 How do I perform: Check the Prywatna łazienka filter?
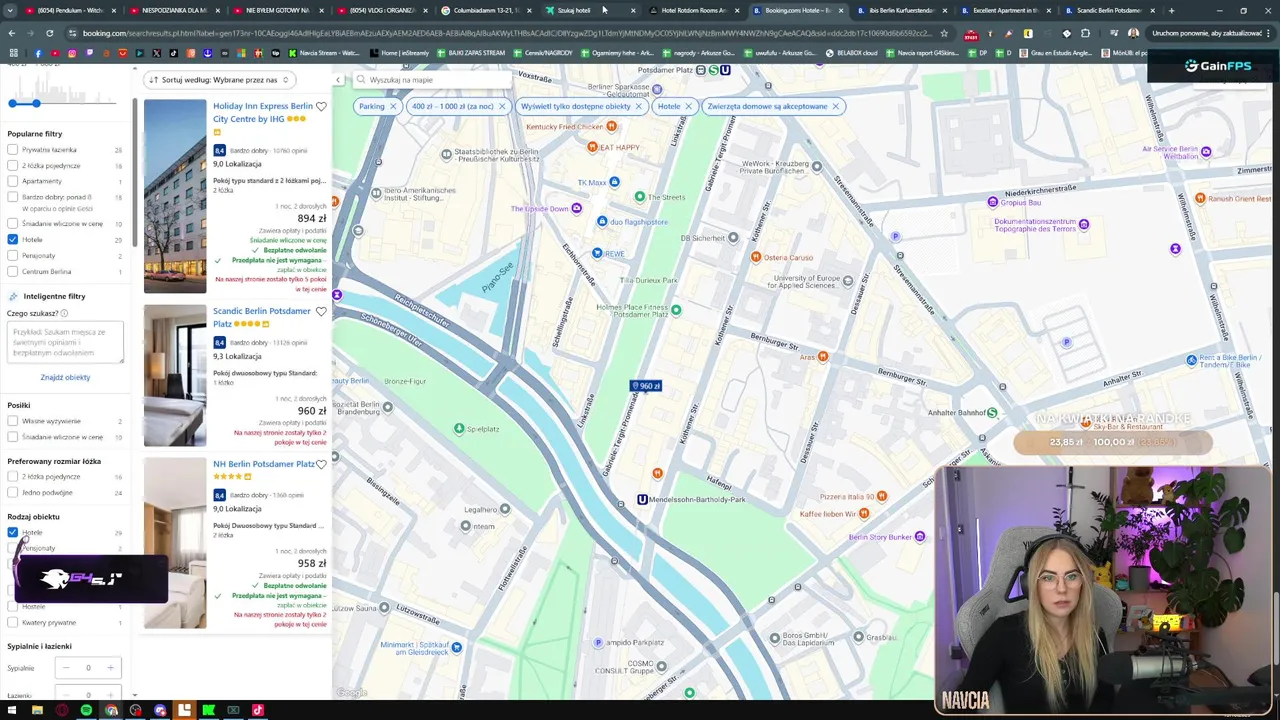pos(13,150)
